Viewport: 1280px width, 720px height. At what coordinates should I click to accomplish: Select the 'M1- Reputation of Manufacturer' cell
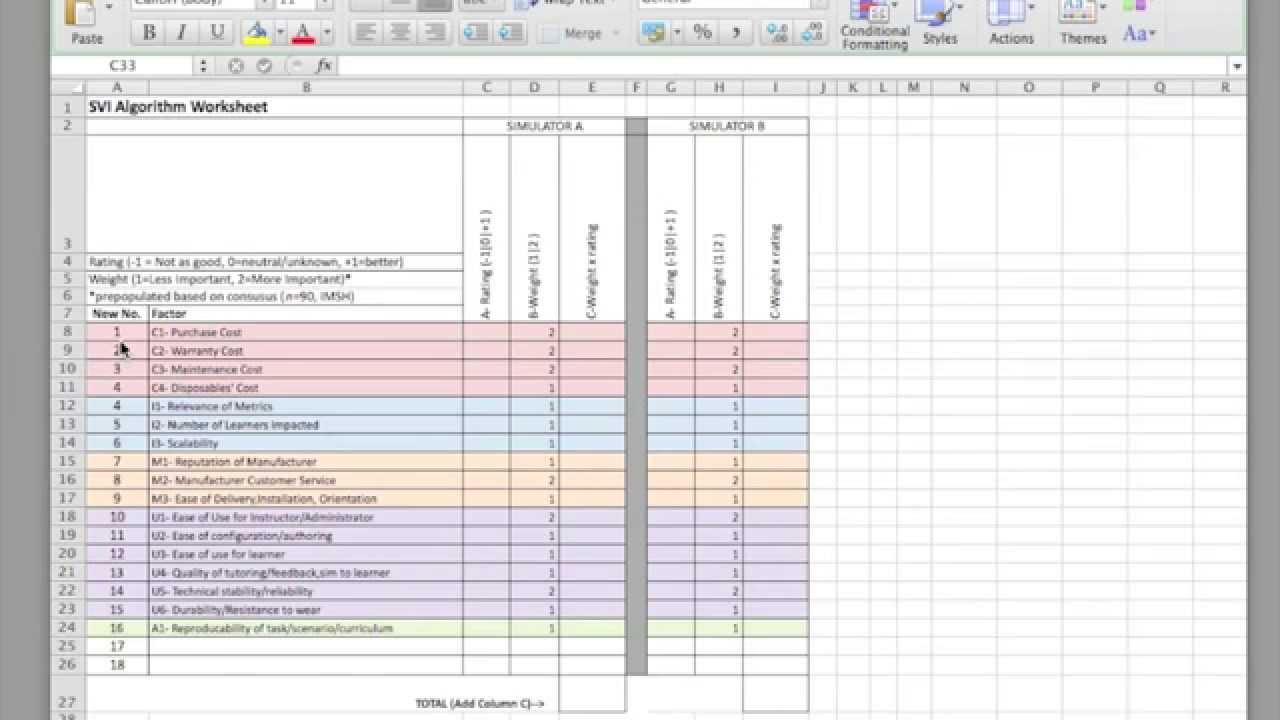click(306, 462)
